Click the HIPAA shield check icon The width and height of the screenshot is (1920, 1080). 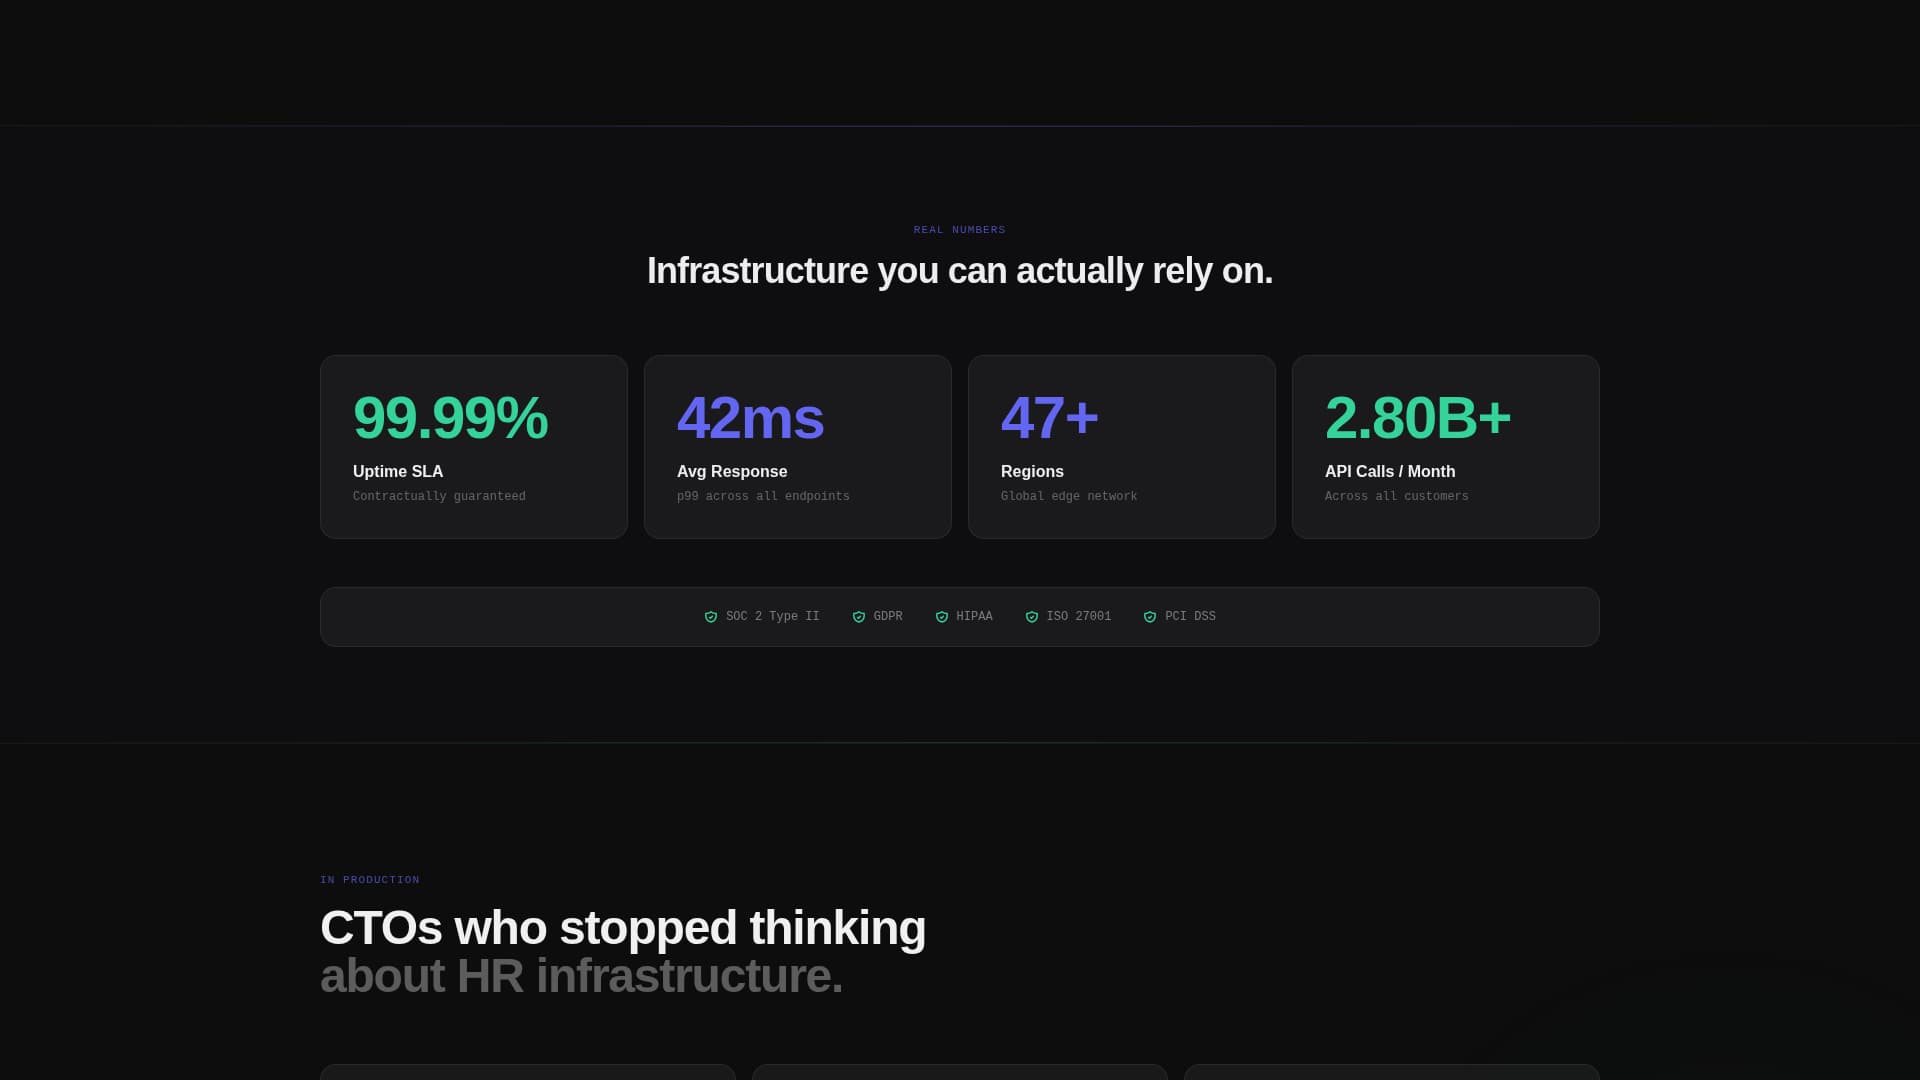click(x=942, y=617)
